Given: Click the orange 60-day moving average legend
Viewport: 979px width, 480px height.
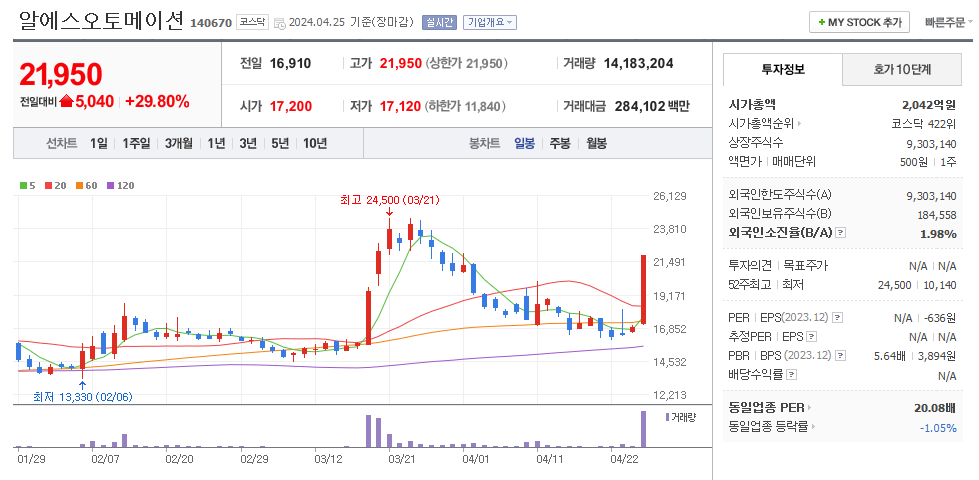Looking at the screenshot, I should click(87, 185).
